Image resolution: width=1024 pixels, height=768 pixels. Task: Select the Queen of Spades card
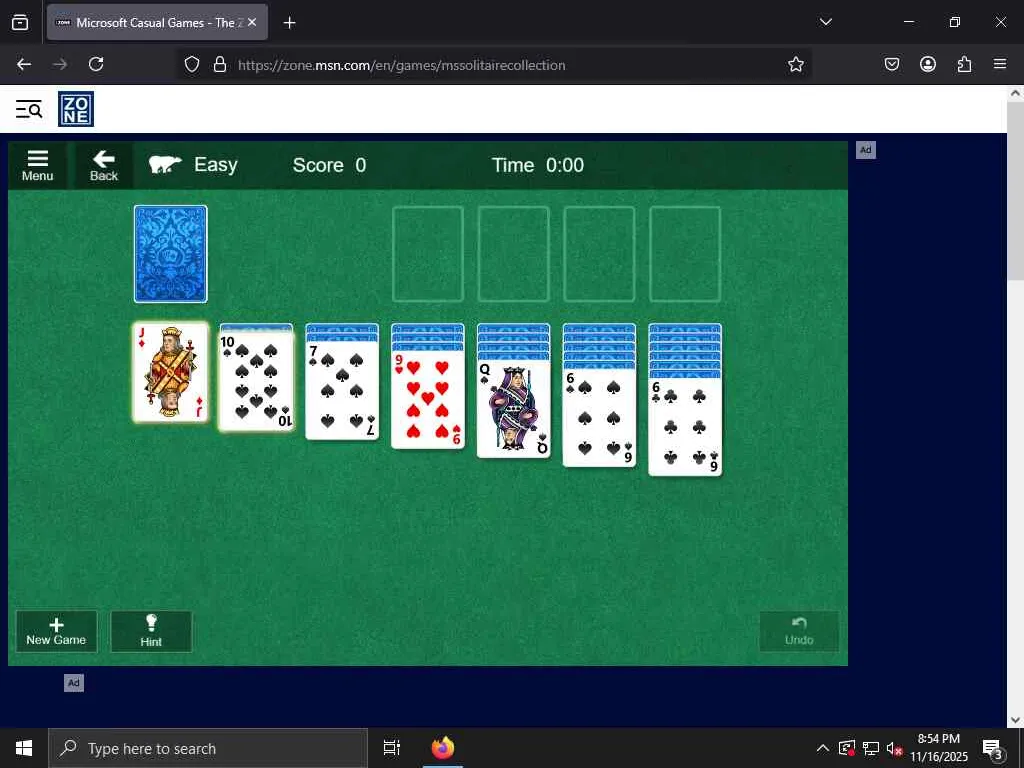click(513, 409)
